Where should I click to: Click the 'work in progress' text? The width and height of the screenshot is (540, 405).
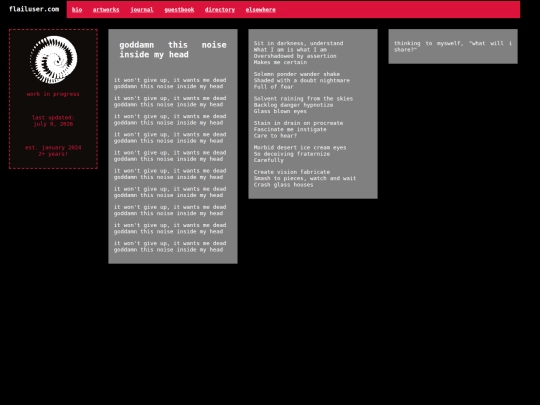click(53, 94)
